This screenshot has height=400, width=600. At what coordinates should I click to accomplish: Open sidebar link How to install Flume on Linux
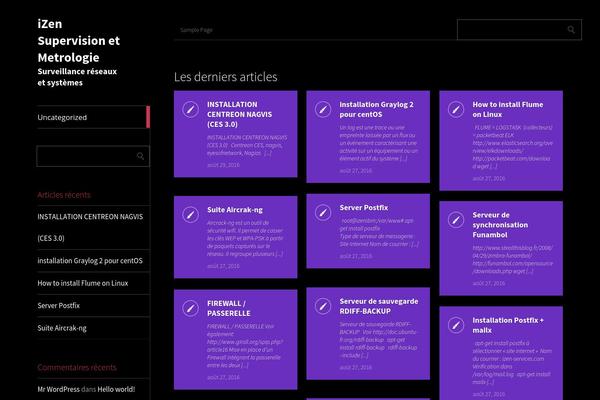[83, 283]
